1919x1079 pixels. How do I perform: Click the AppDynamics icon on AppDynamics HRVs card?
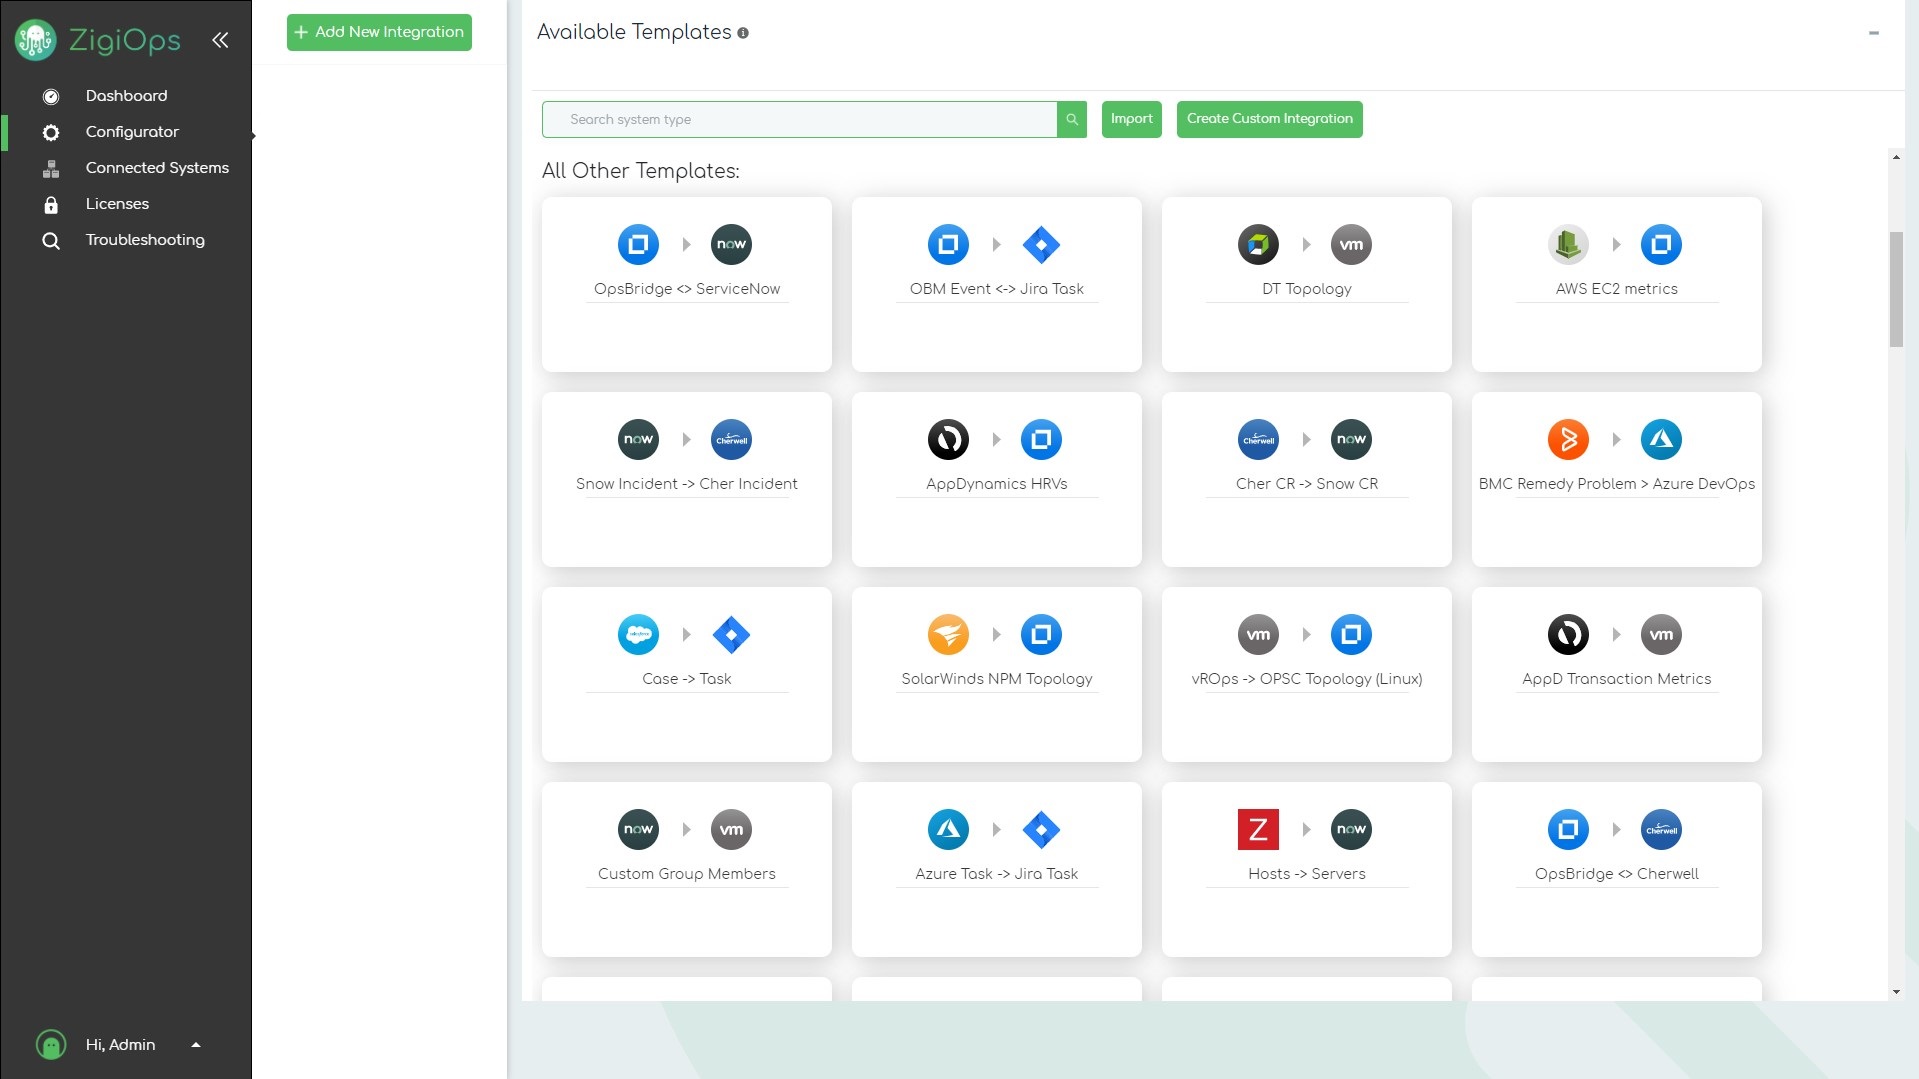point(947,439)
